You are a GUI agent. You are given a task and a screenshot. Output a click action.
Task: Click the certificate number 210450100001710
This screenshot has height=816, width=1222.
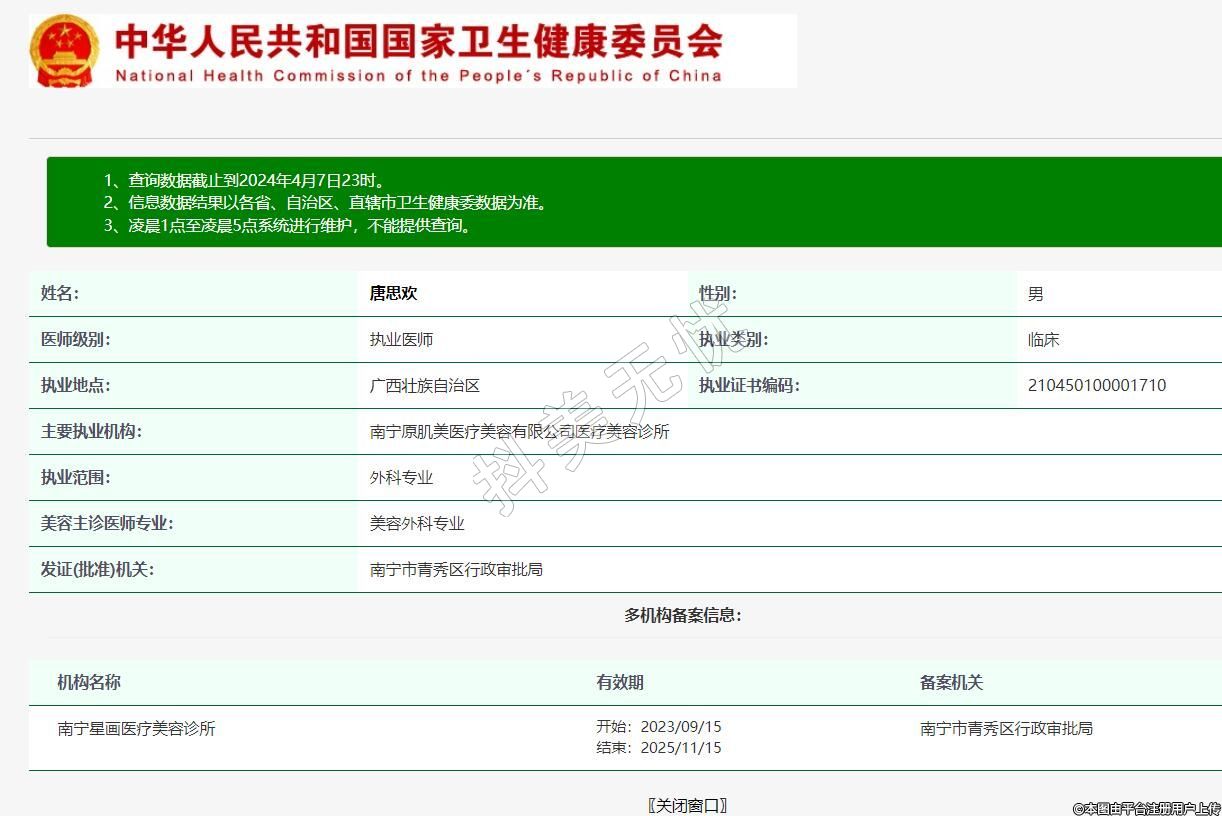[x=1096, y=386]
